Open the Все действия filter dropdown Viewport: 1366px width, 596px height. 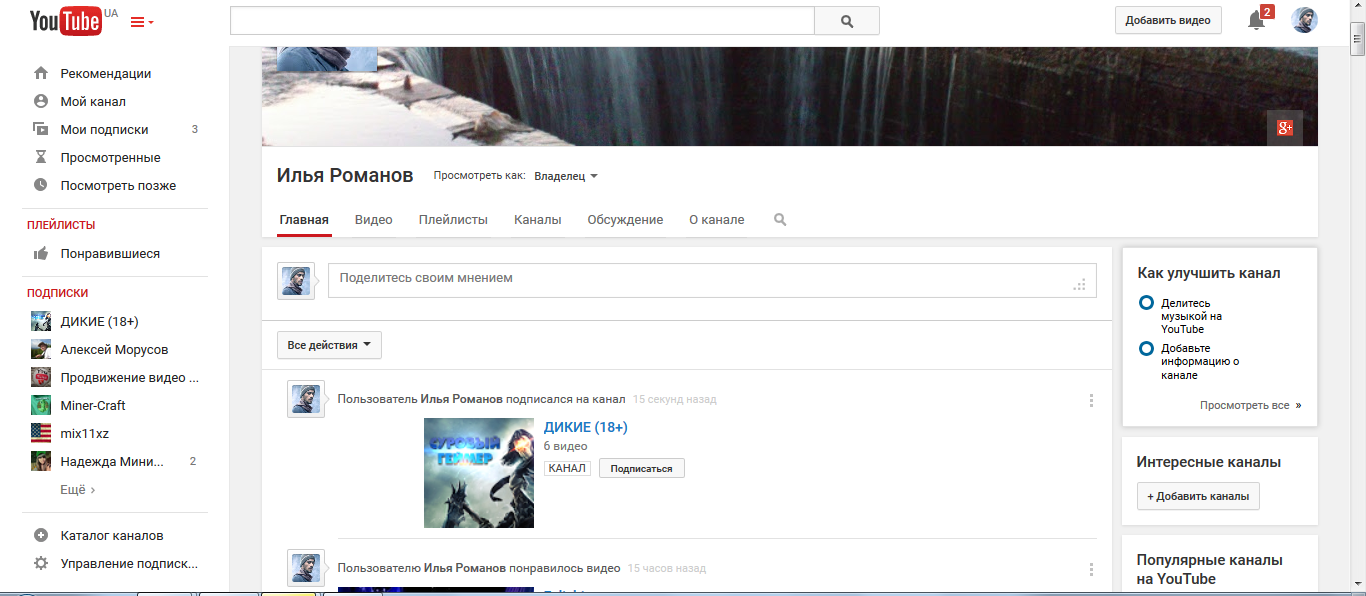click(x=329, y=345)
